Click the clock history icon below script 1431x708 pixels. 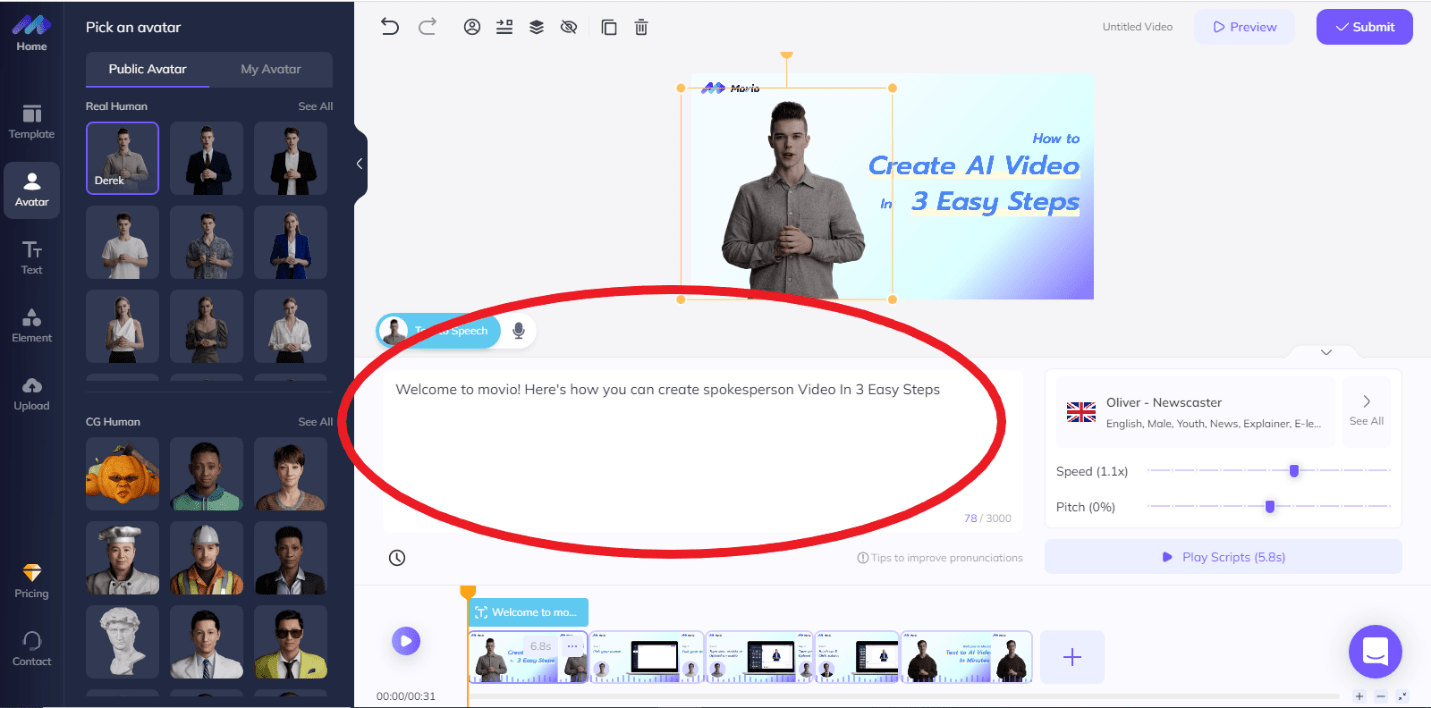397,558
